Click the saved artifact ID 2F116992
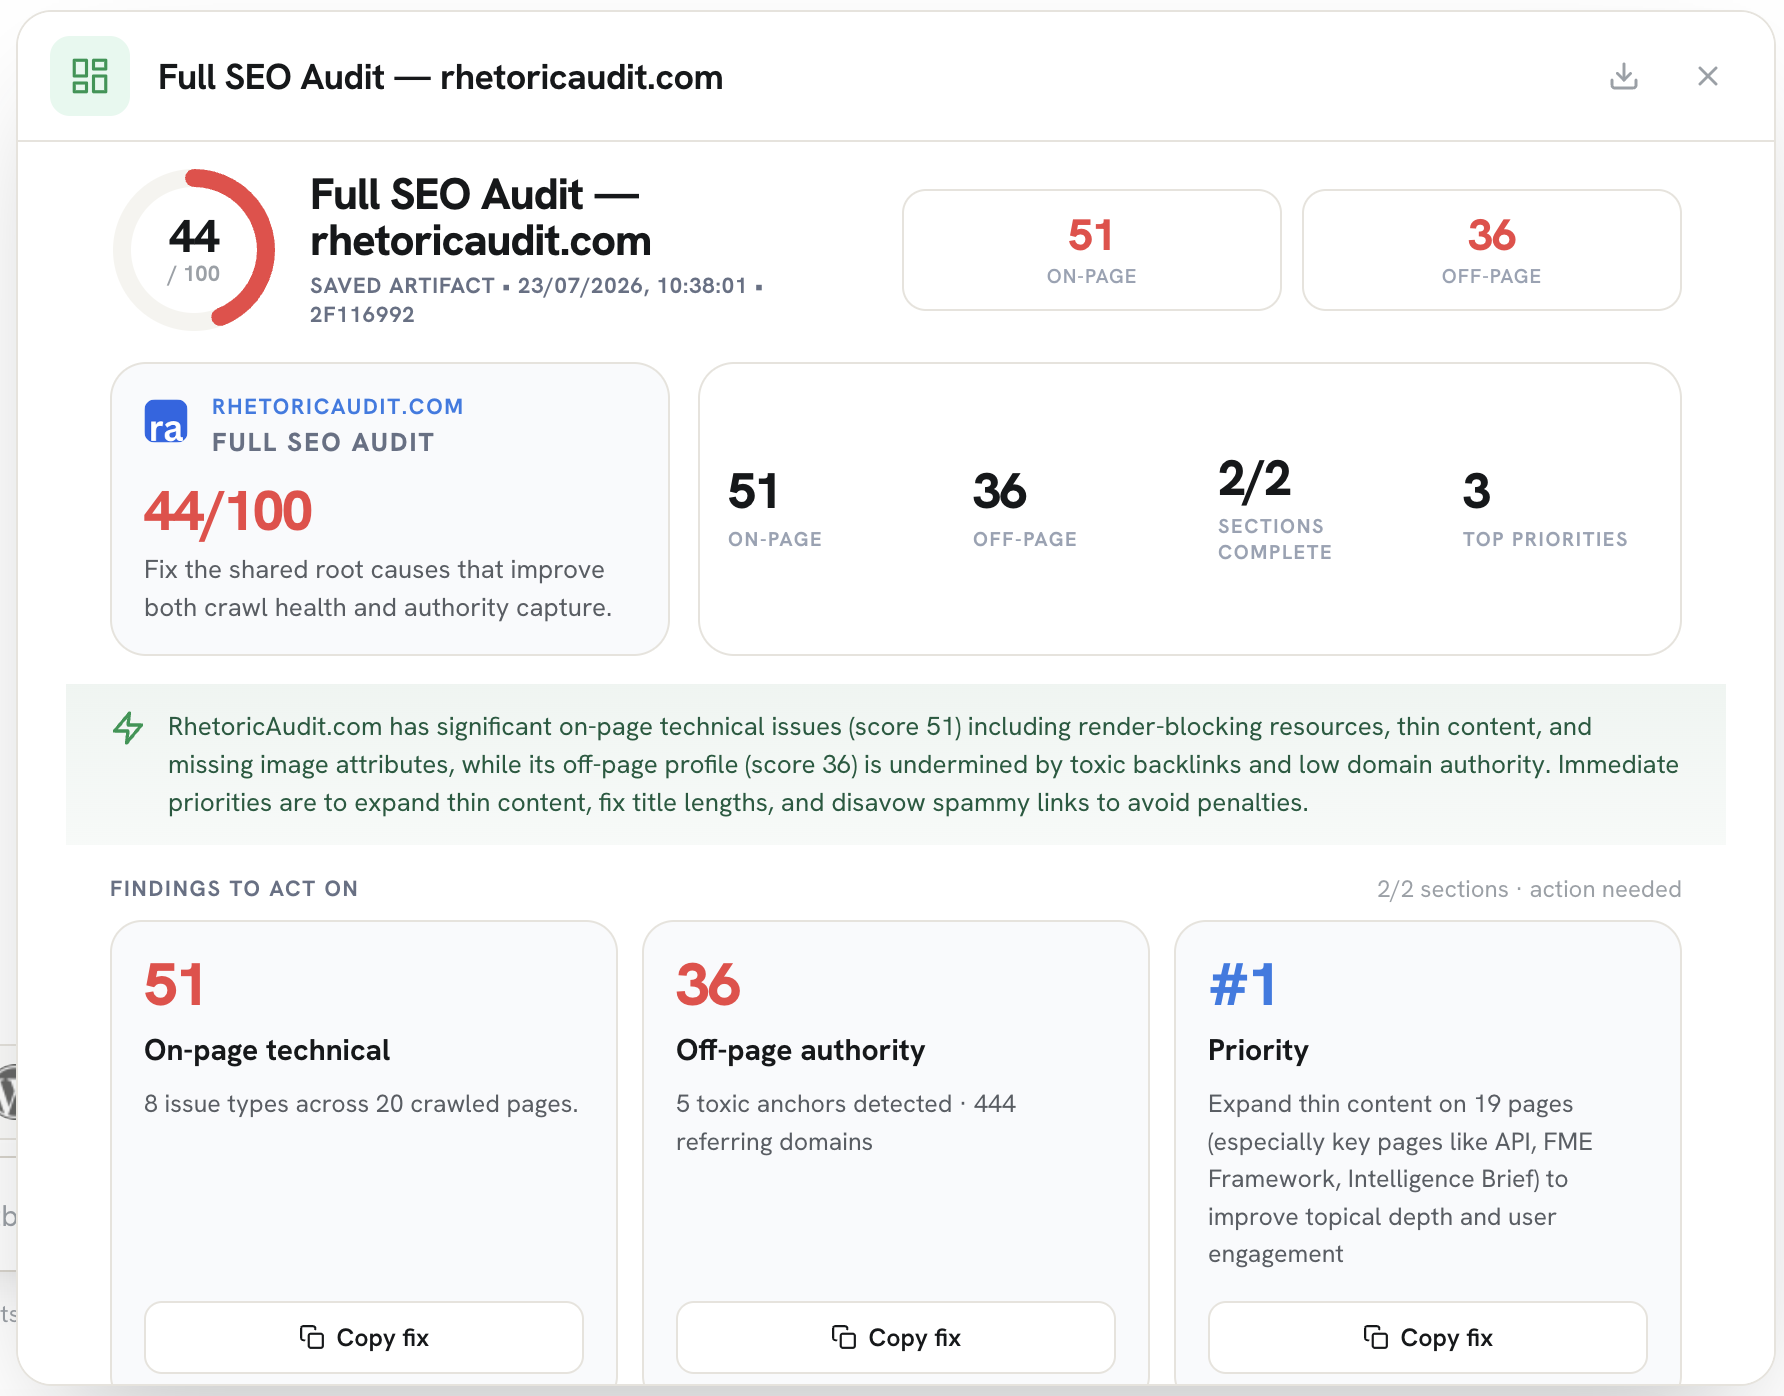This screenshot has height=1396, width=1784. (x=362, y=314)
